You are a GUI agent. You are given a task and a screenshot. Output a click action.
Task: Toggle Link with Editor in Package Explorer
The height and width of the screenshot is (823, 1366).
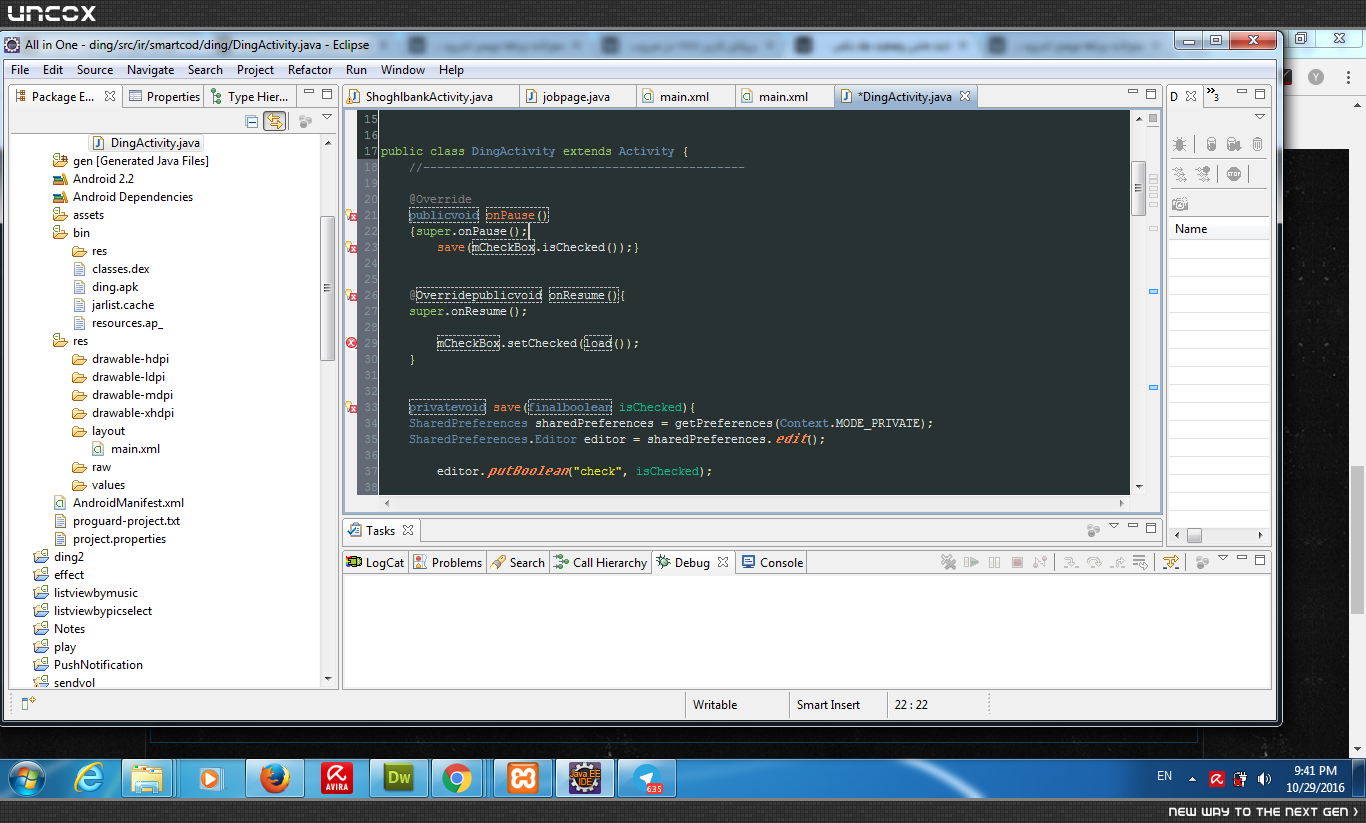[274, 121]
